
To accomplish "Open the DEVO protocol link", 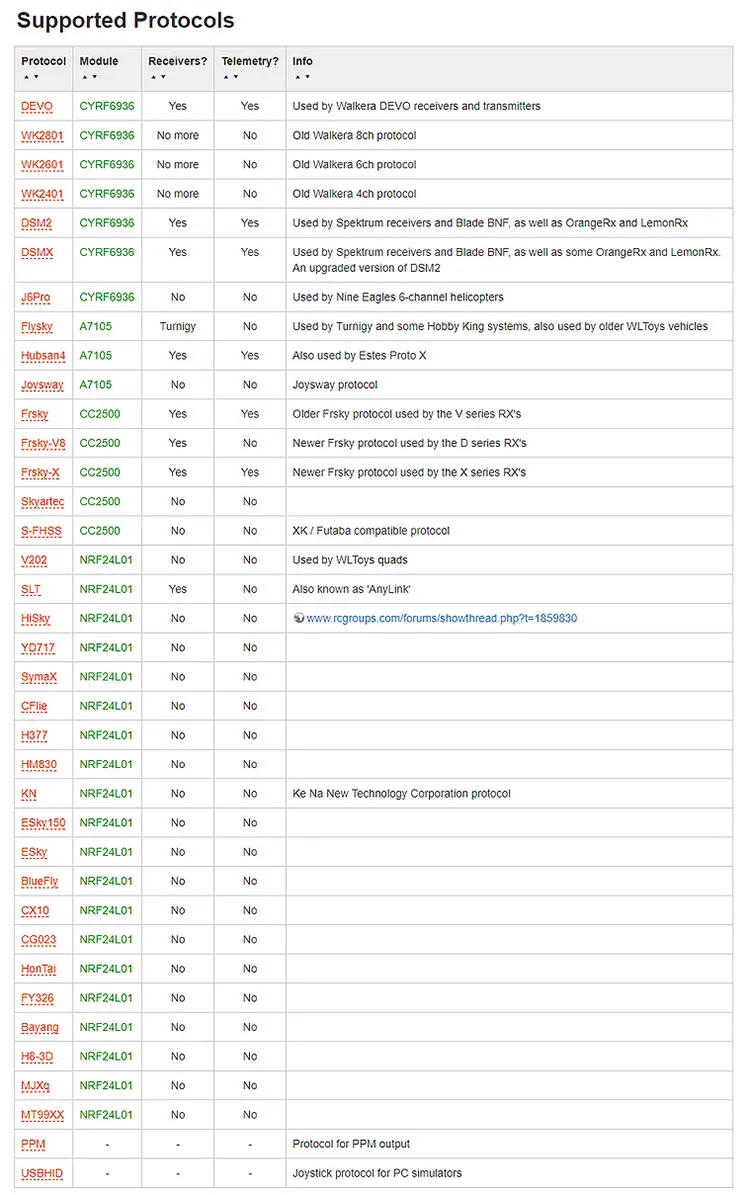I will (37, 107).
